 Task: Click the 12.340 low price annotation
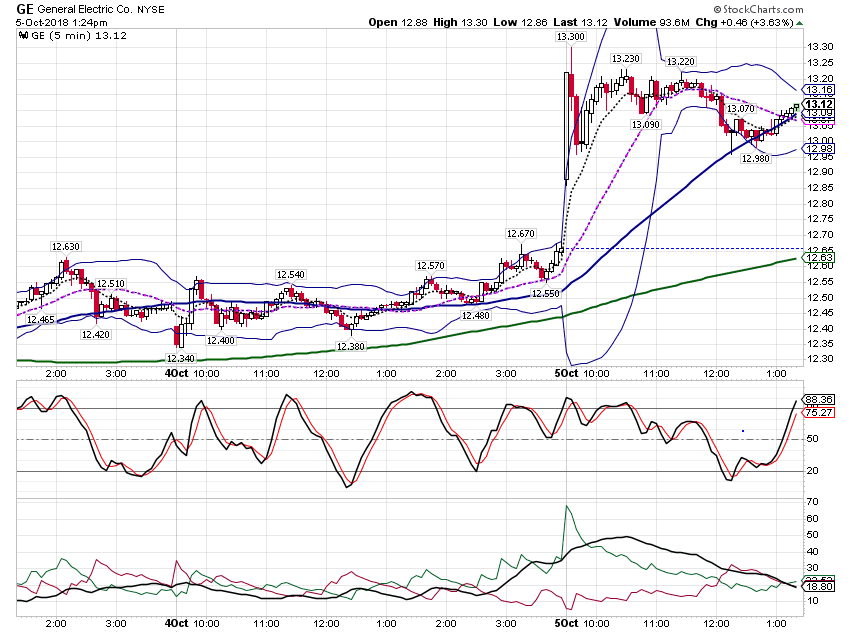(181, 358)
